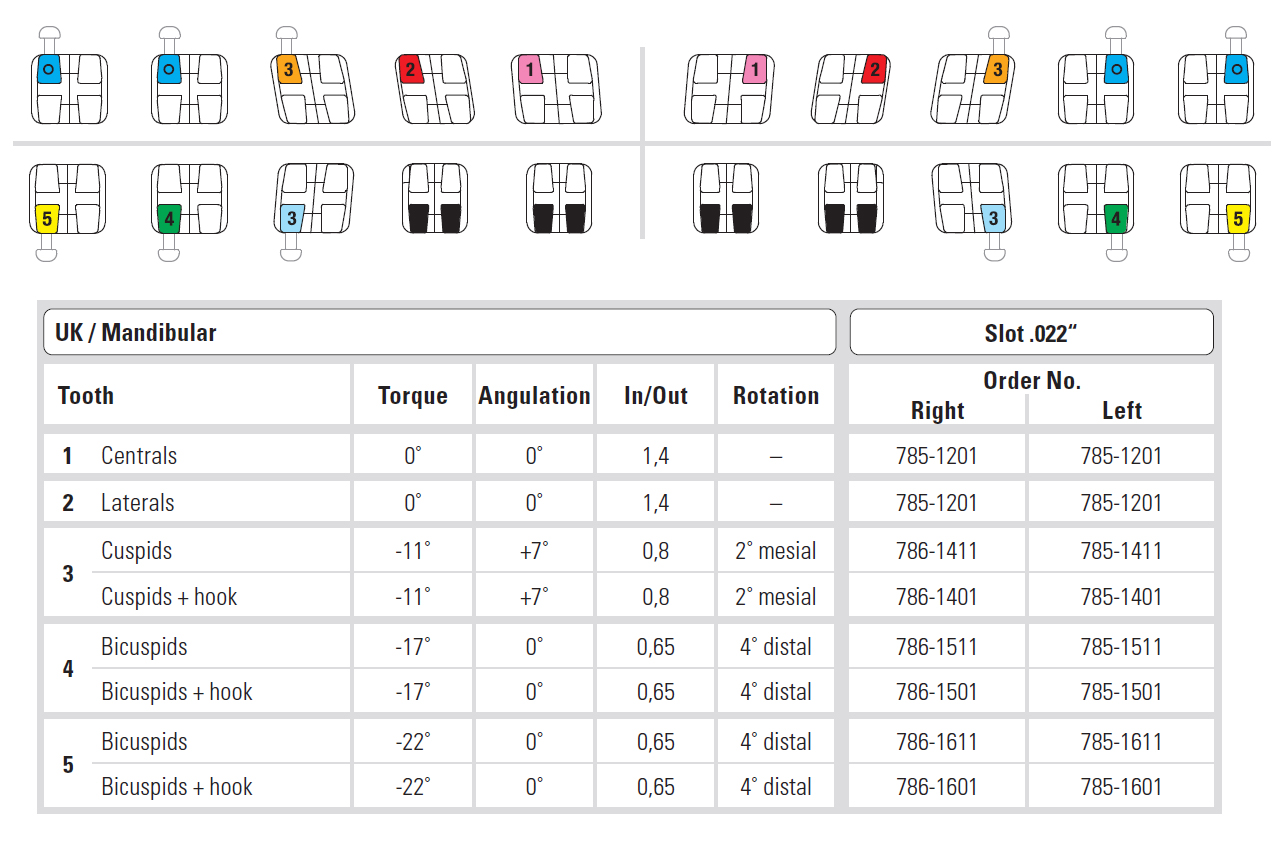Screen dimensions: 1287x845
Task: Click the Torque column header
Action: pyautogui.click(x=412, y=396)
